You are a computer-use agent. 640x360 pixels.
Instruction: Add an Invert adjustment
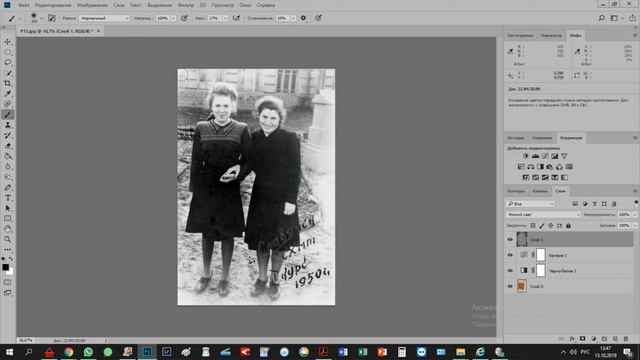[526, 177]
